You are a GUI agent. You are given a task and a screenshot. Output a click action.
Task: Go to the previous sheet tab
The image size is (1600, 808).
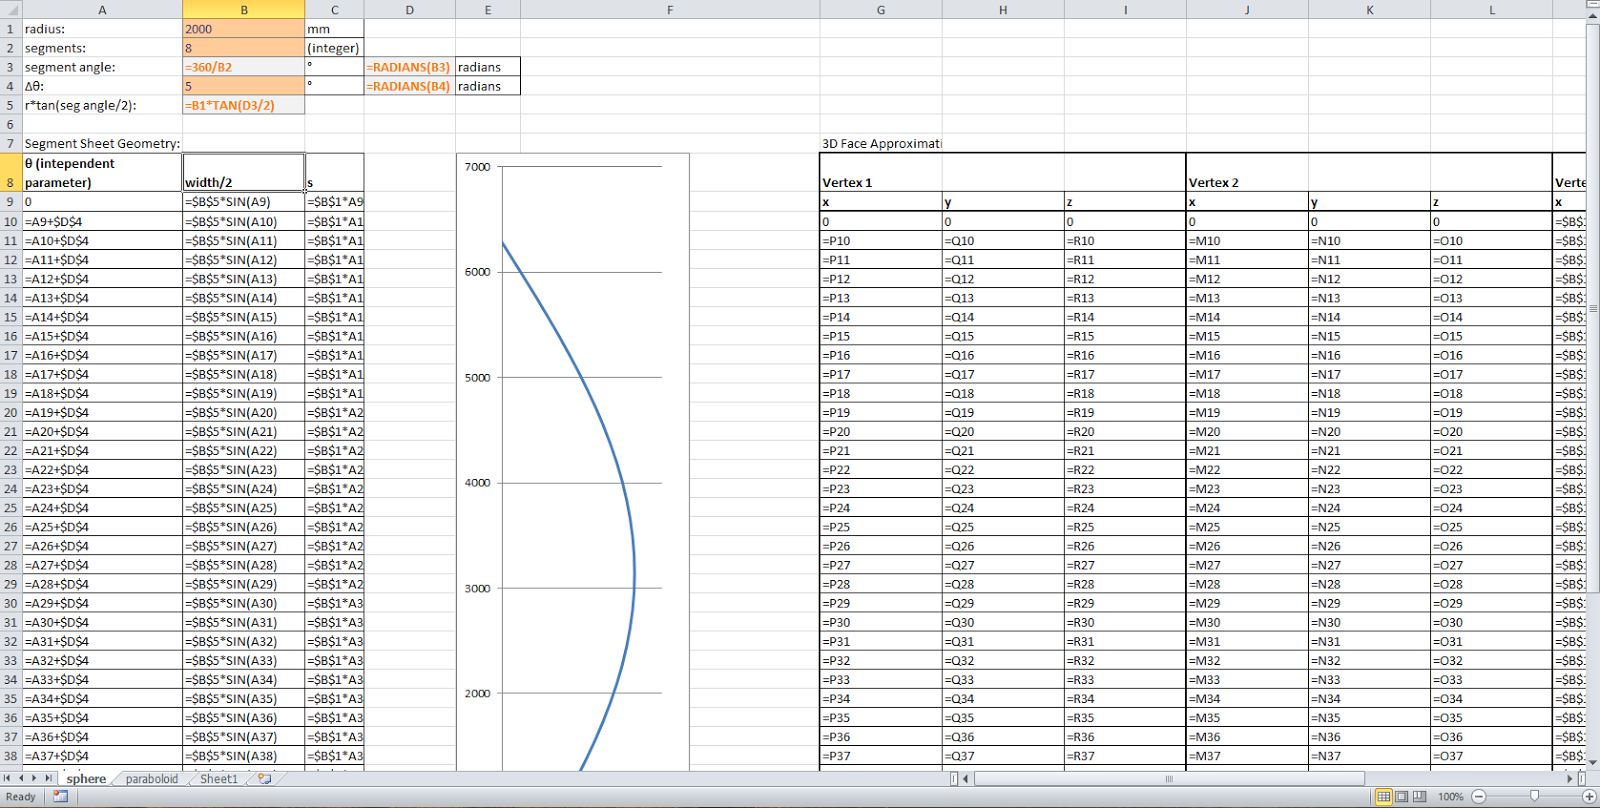pos(21,778)
